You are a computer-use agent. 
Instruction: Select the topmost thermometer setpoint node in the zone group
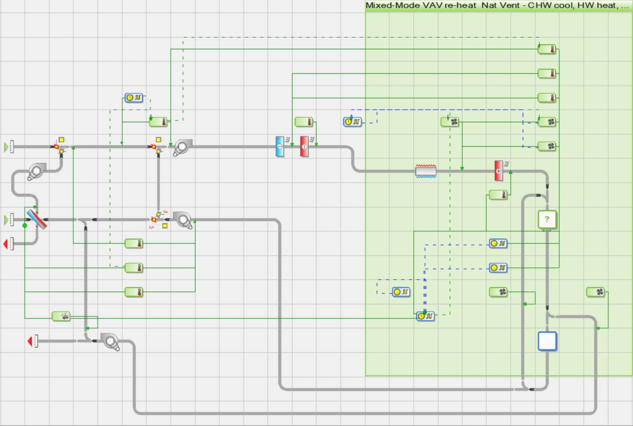[x=547, y=49]
